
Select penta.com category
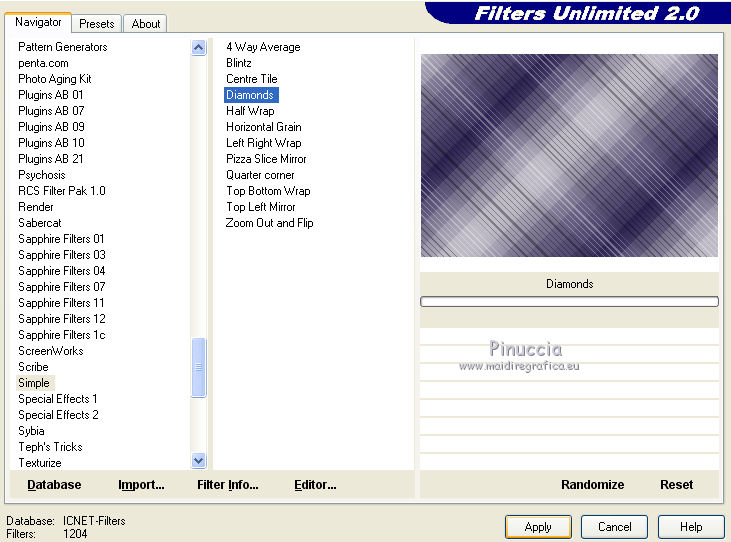[x=43, y=63]
